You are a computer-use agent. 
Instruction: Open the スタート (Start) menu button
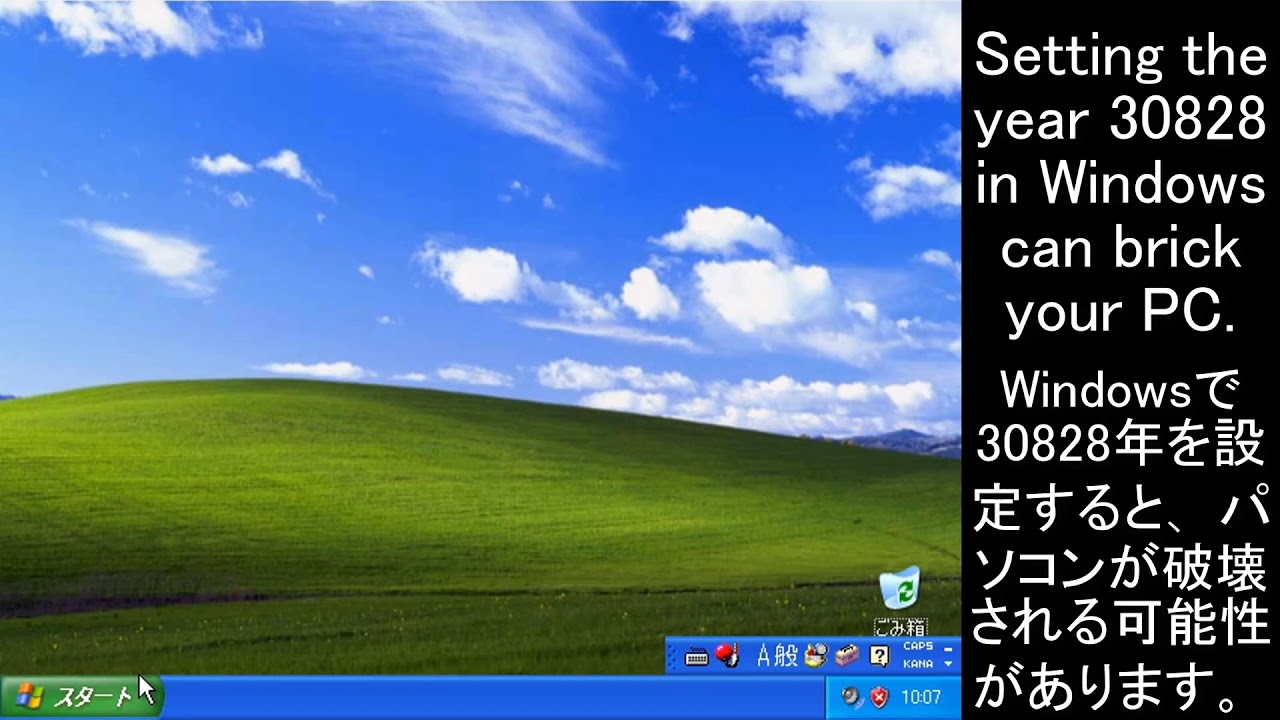(80, 697)
